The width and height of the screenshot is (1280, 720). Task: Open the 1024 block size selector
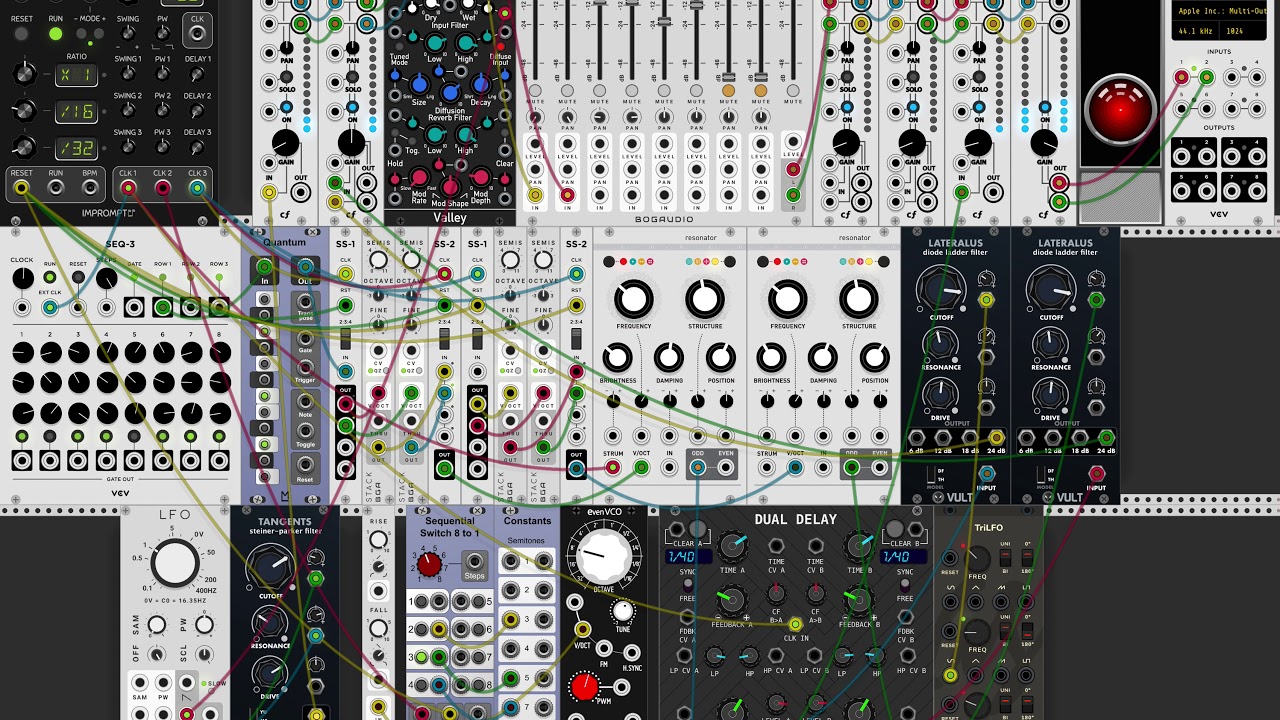(1241, 31)
